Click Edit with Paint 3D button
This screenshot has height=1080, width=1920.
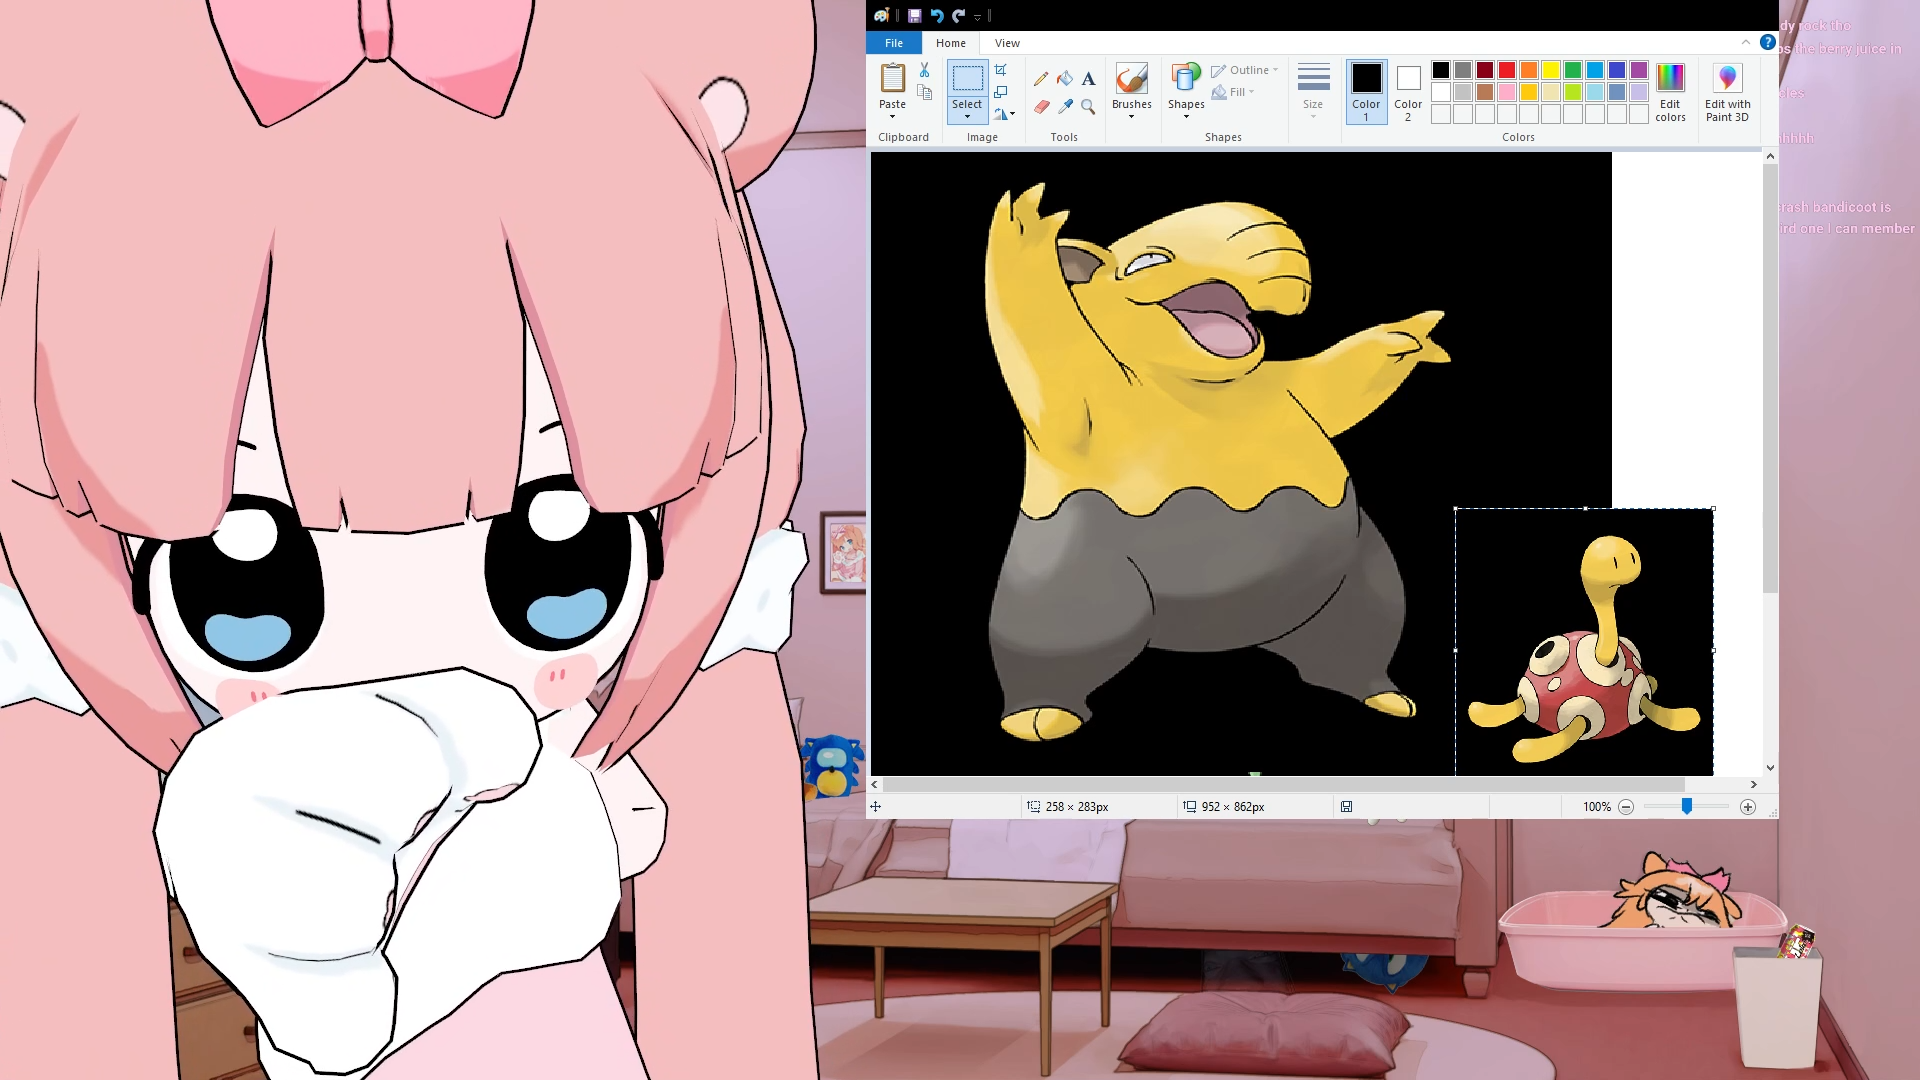click(1727, 91)
